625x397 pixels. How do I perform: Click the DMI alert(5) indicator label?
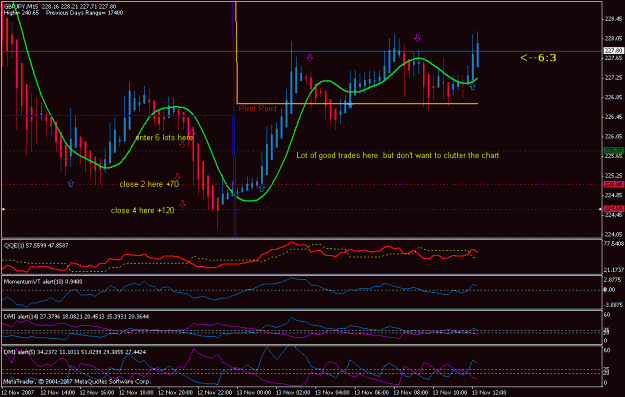pyautogui.click(x=75, y=352)
